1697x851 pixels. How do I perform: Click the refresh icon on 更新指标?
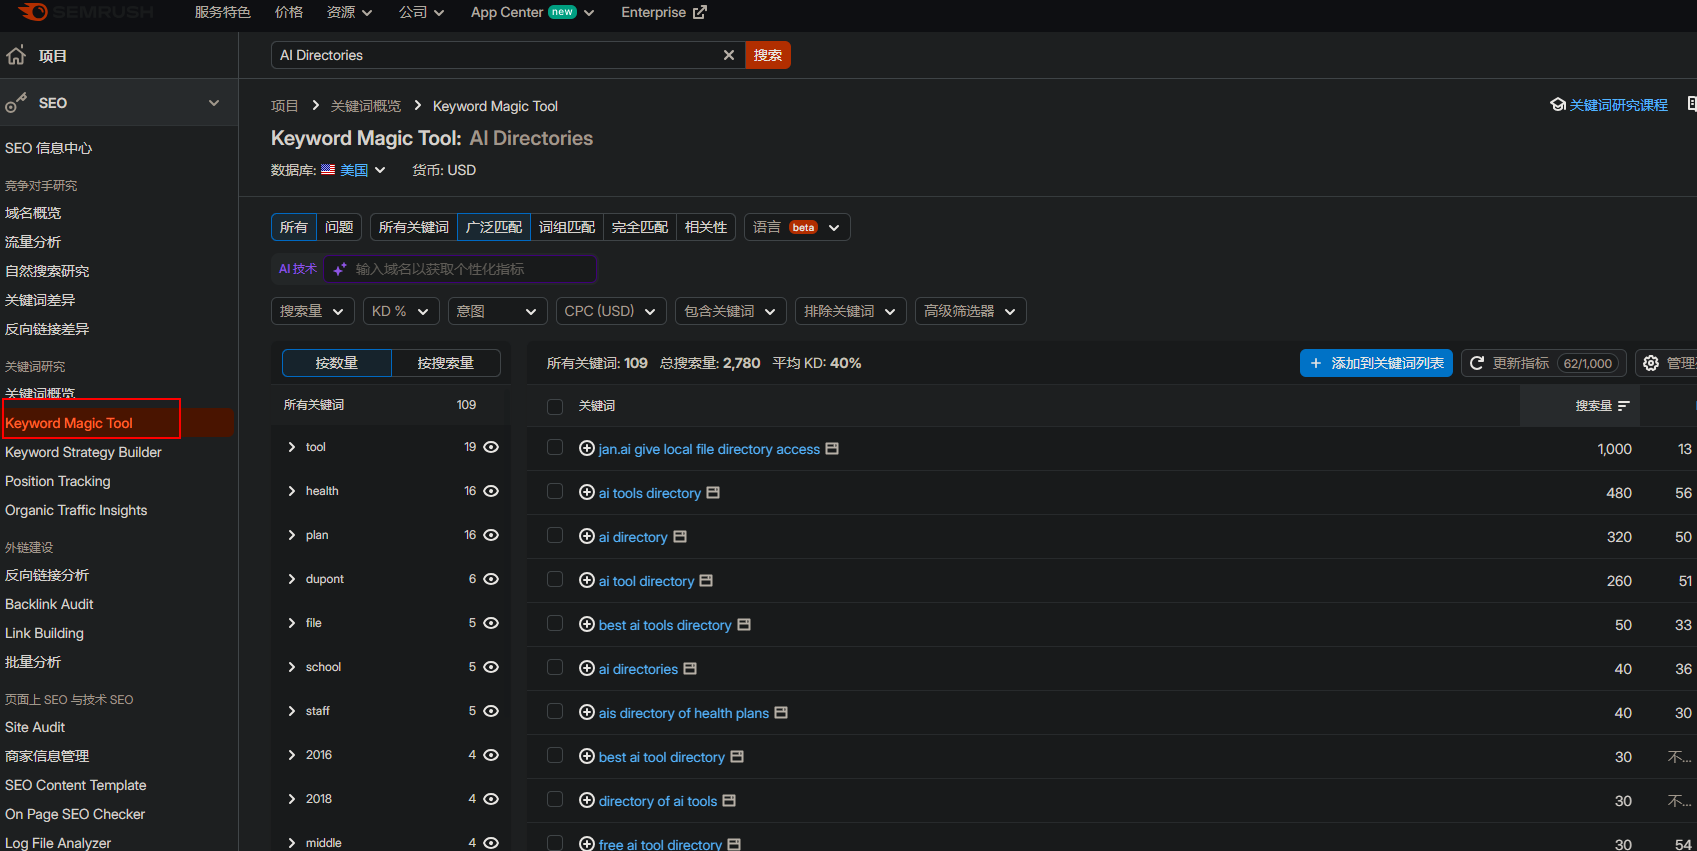pyautogui.click(x=1477, y=363)
